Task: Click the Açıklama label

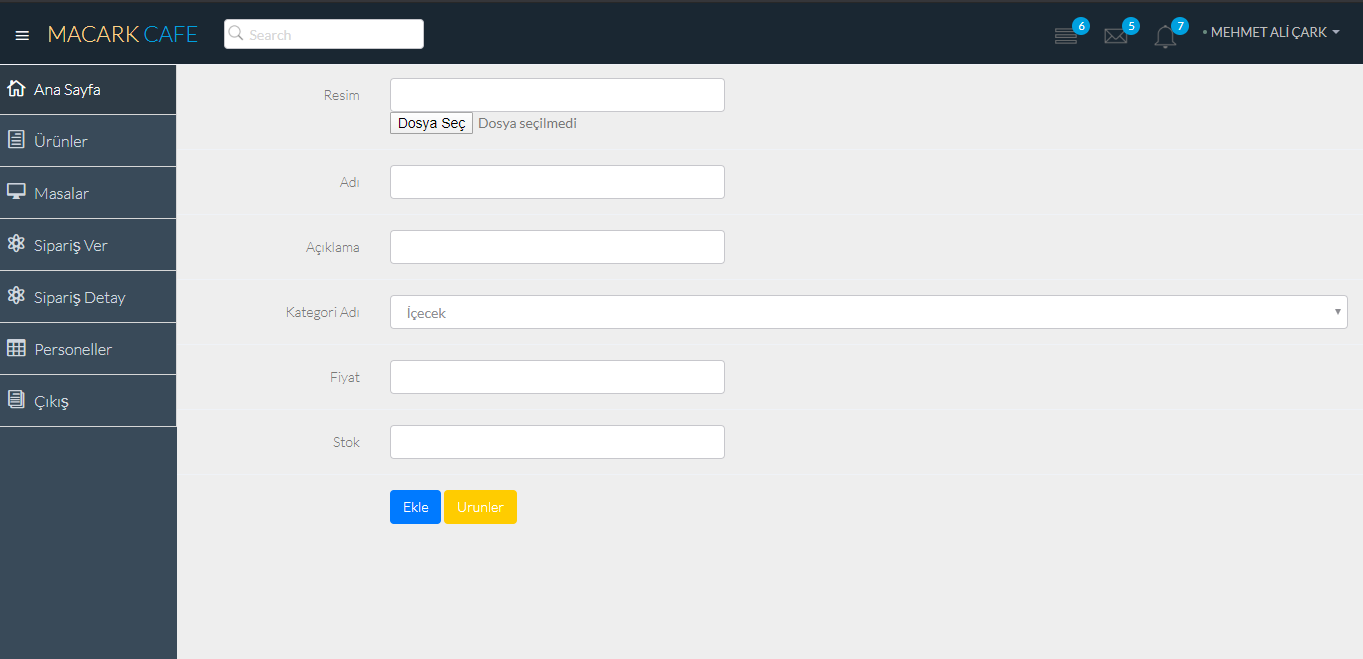Action: tap(332, 247)
